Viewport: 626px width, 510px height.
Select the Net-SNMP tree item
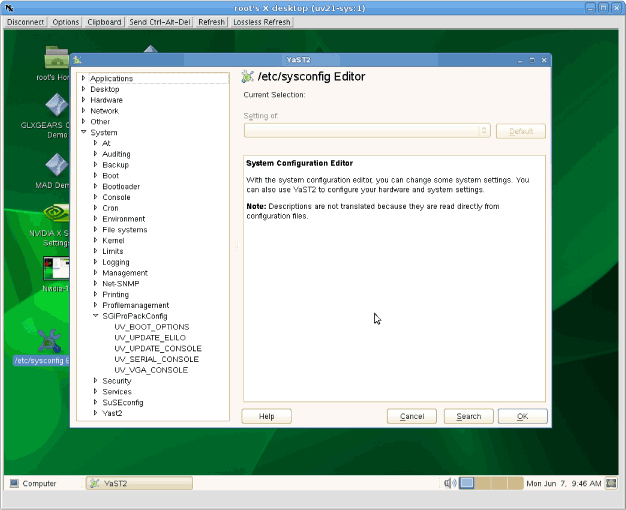(121, 284)
